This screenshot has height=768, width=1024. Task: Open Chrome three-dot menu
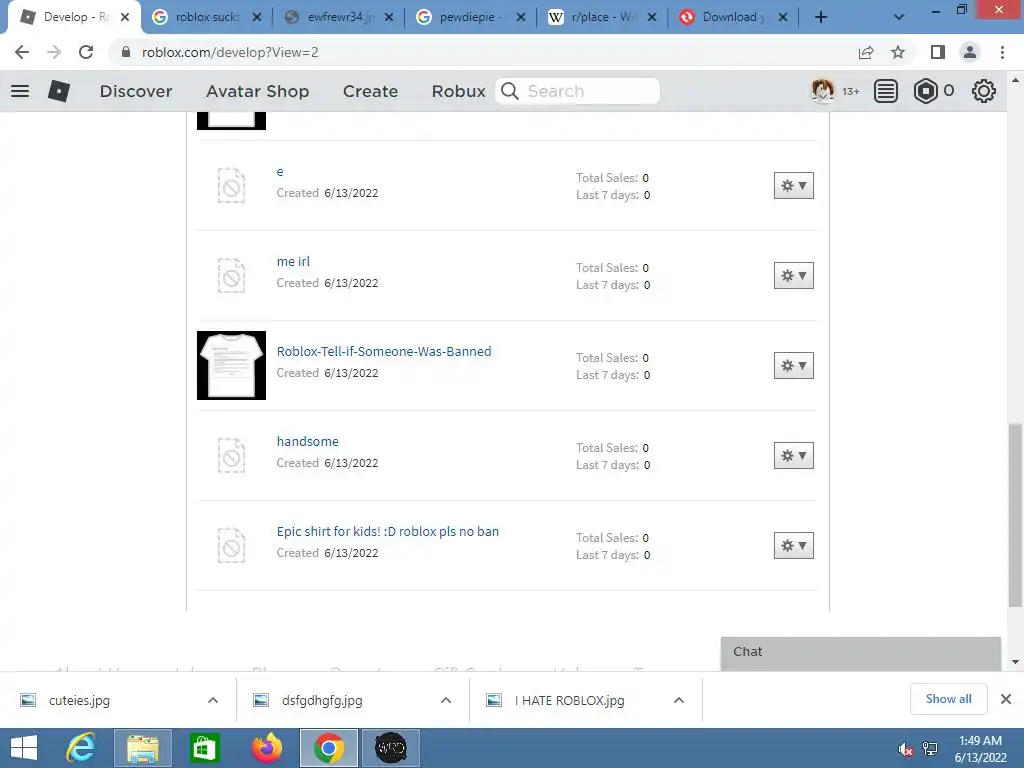[1002, 52]
